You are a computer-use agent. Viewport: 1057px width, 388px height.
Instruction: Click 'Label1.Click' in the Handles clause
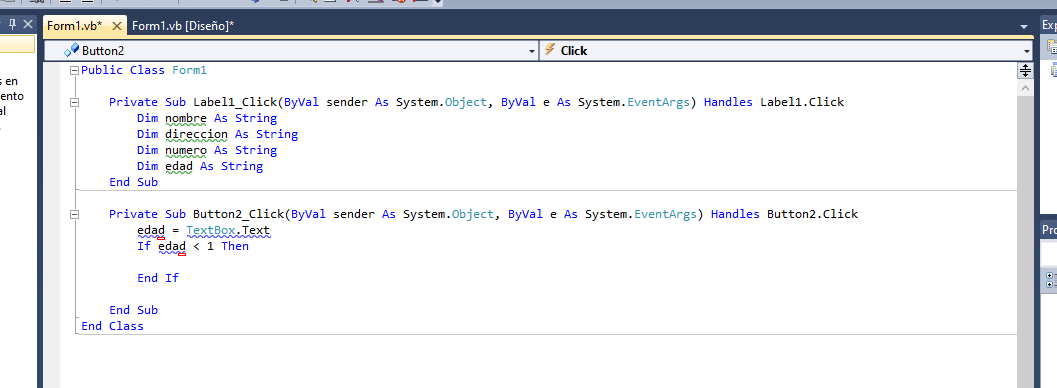(x=802, y=102)
